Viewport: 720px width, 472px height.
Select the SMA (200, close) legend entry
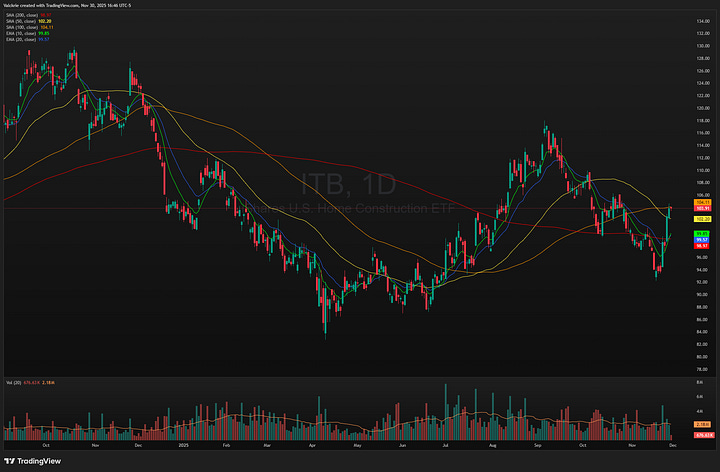pyautogui.click(x=28, y=15)
